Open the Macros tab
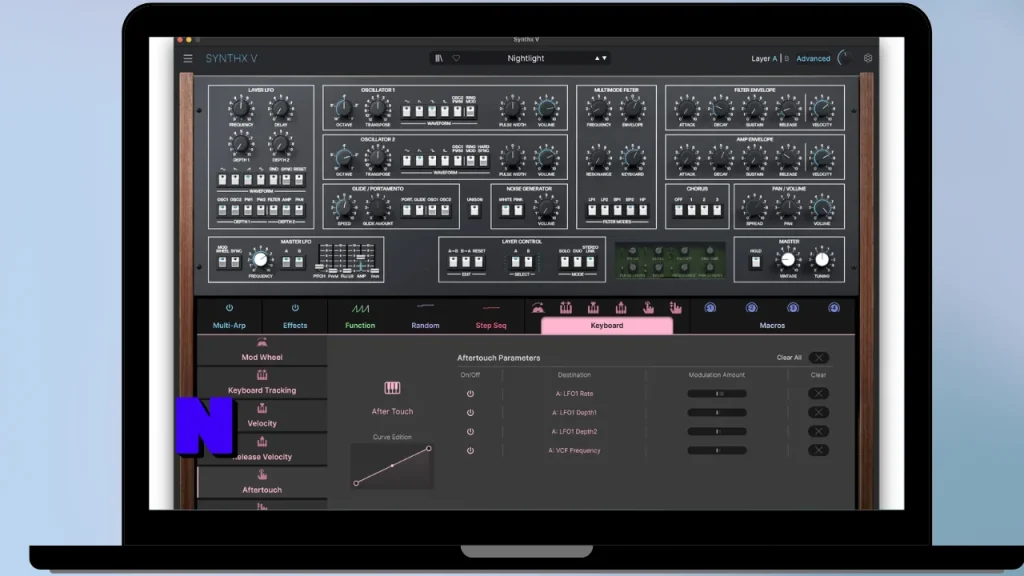 click(x=772, y=325)
